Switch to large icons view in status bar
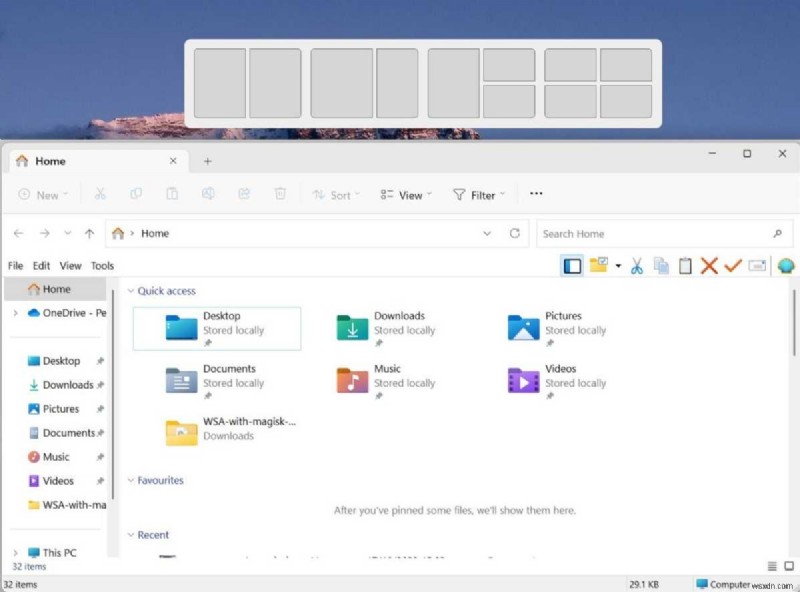Image resolution: width=800 pixels, height=592 pixels. point(788,565)
